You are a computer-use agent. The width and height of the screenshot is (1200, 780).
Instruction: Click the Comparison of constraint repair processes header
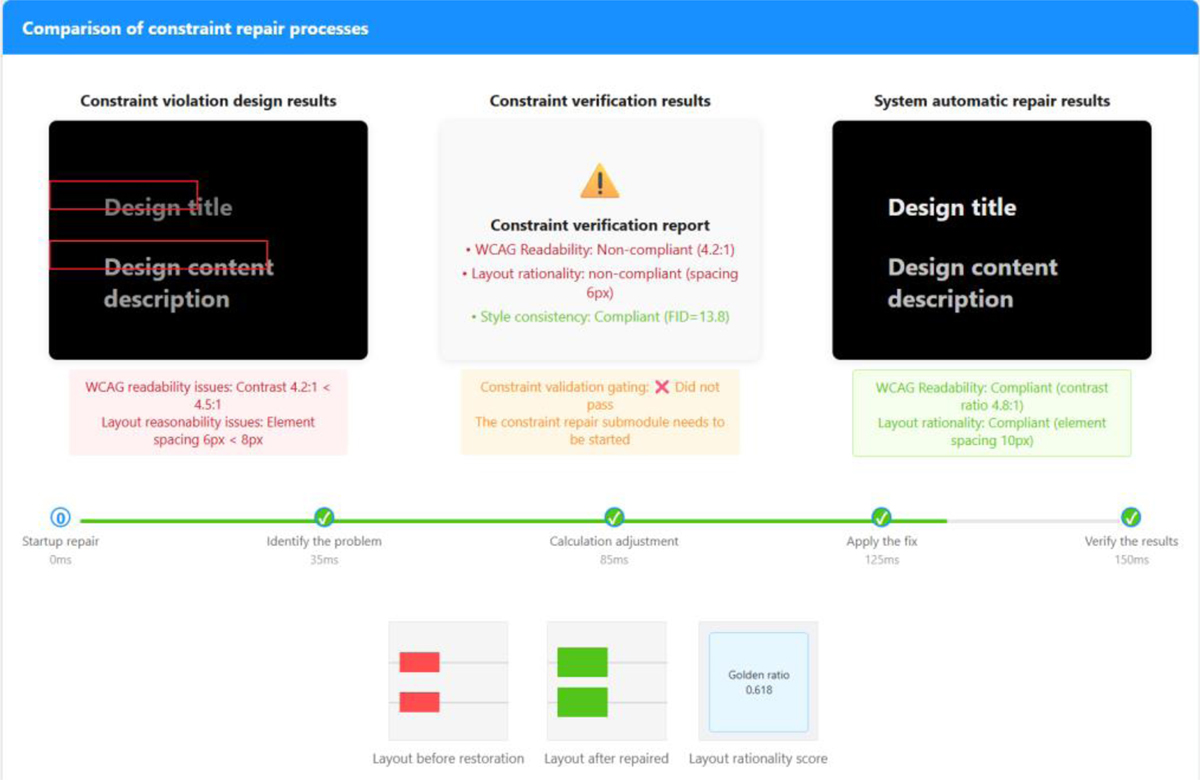click(x=196, y=28)
